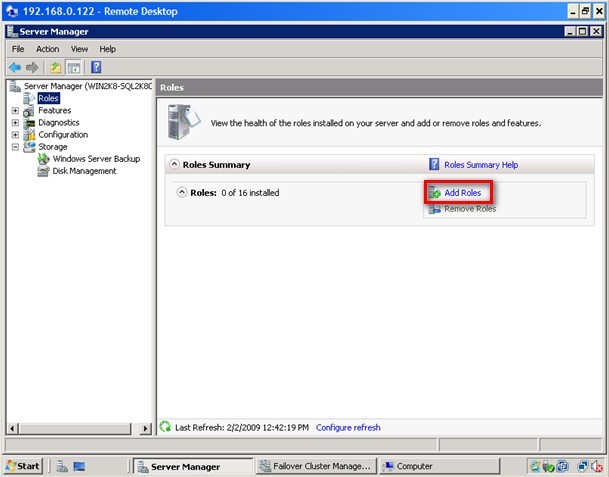The height and width of the screenshot is (477, 609).
Task: Click the "0 of 16 installed" text
Action: coord(250,193)
